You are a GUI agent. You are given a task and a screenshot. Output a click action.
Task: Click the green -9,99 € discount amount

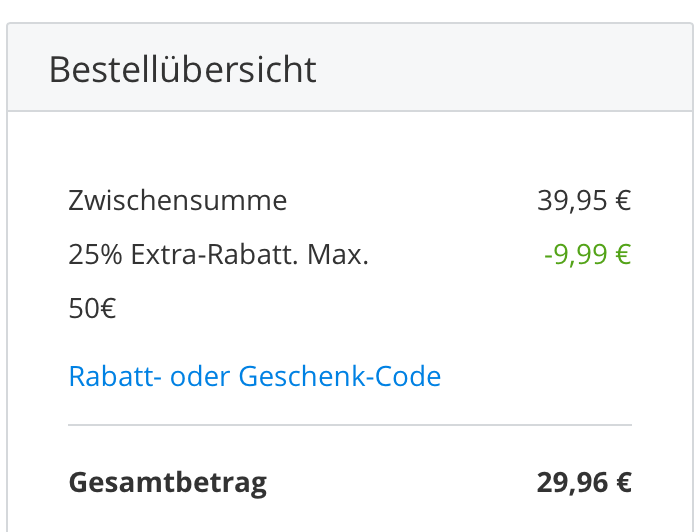587,255
